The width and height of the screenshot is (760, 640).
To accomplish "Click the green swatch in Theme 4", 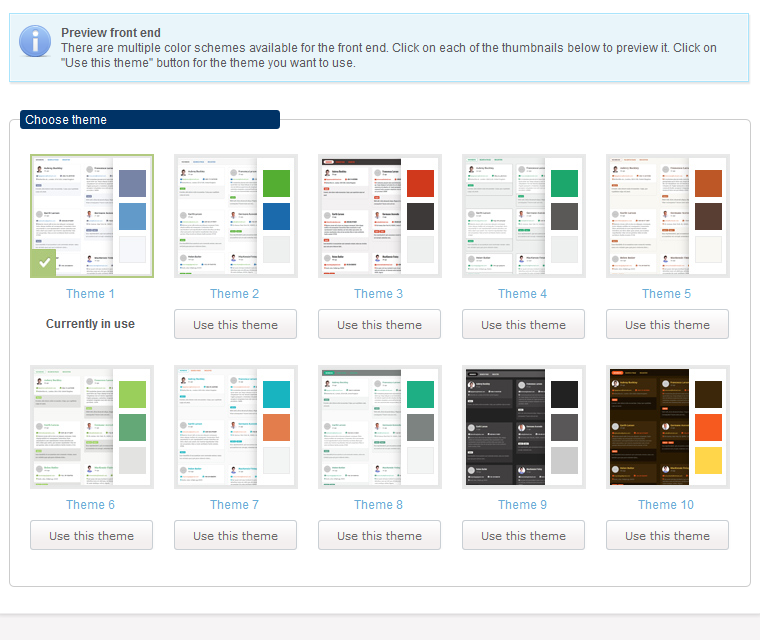I will point(564,183).
